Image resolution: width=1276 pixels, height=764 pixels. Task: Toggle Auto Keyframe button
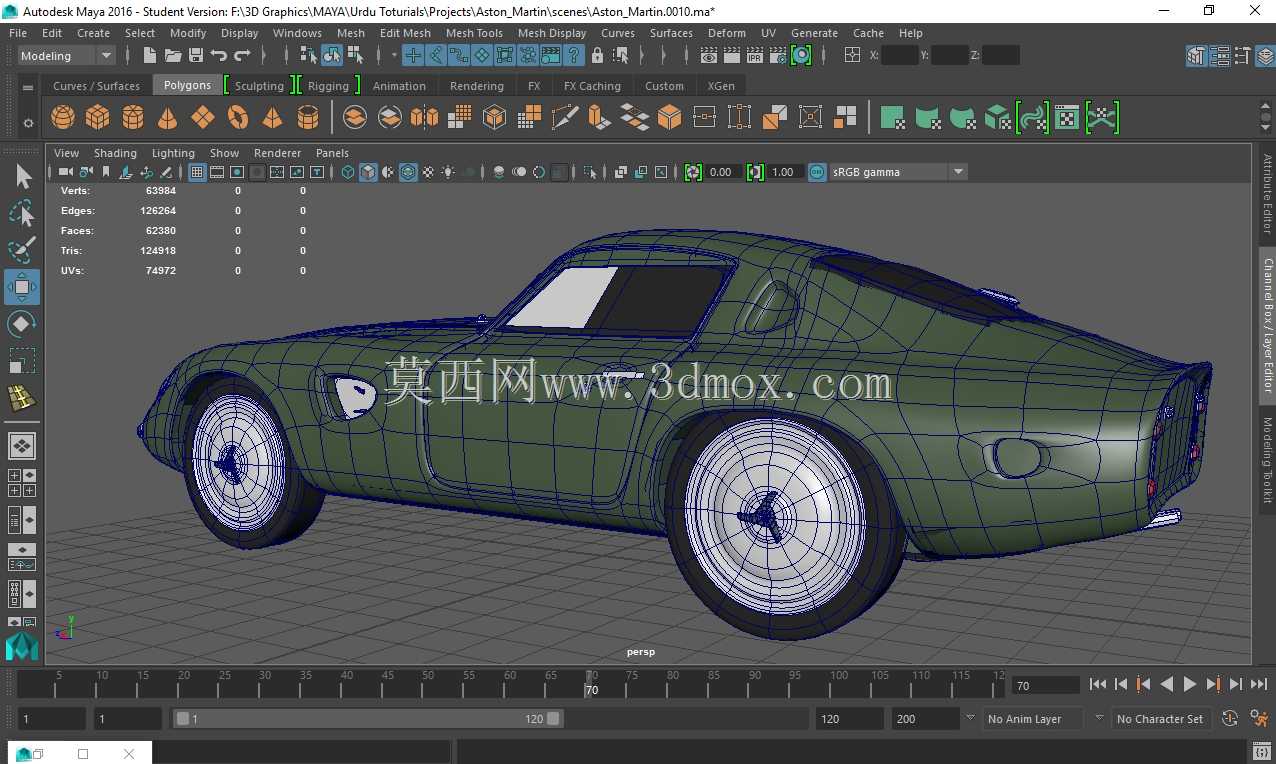tap(1230, 718)
